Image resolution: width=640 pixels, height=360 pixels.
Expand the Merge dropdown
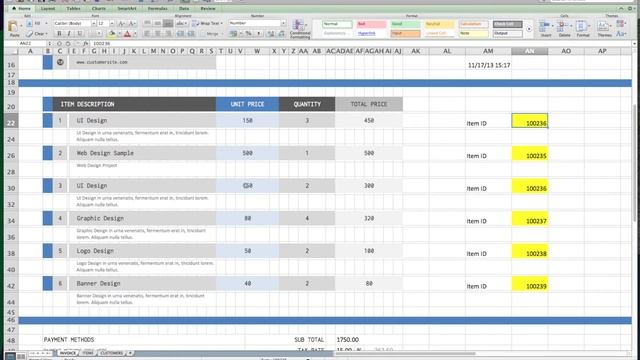pyautogui.click(x=222, y=34)
